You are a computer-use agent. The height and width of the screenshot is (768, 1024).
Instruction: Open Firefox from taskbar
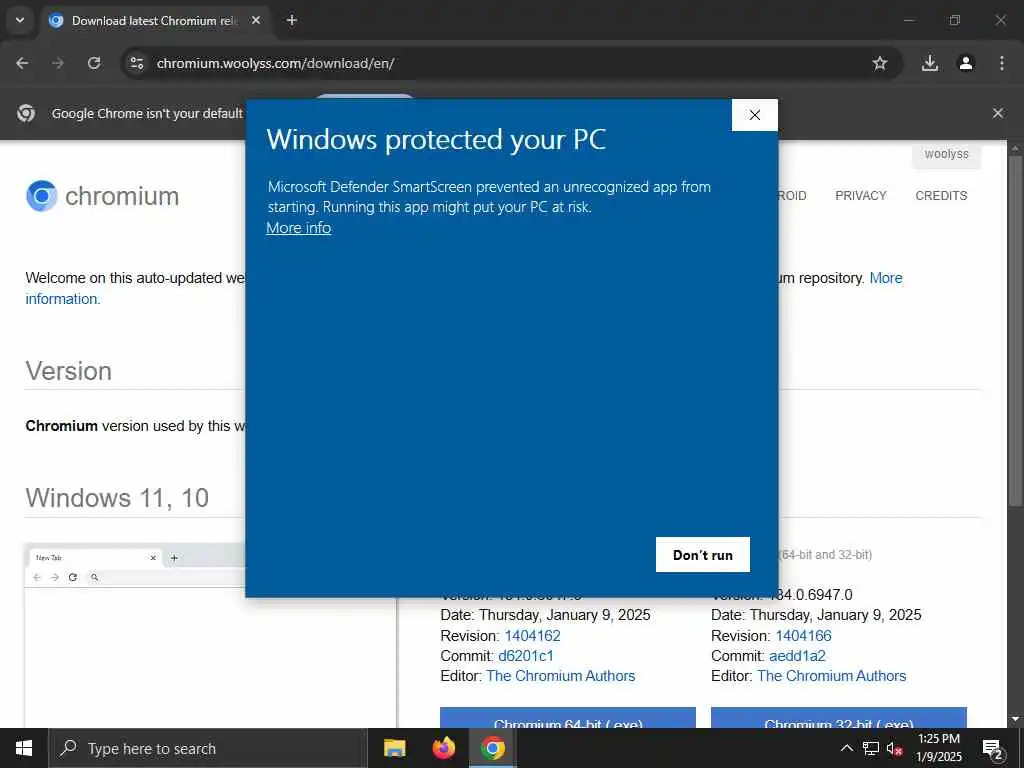[444, 748]
